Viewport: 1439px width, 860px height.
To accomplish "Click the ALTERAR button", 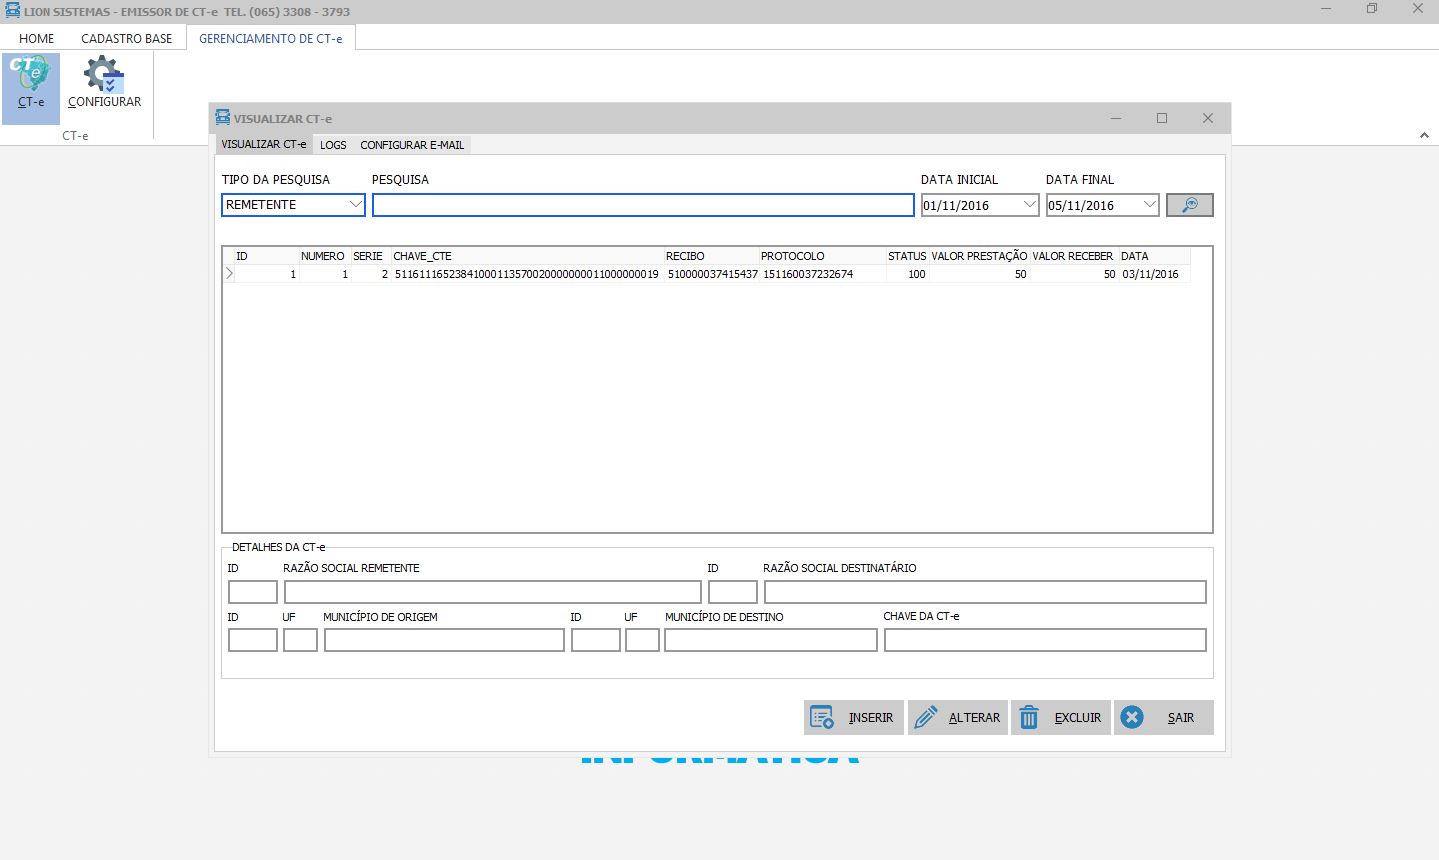I will point(956,717).
